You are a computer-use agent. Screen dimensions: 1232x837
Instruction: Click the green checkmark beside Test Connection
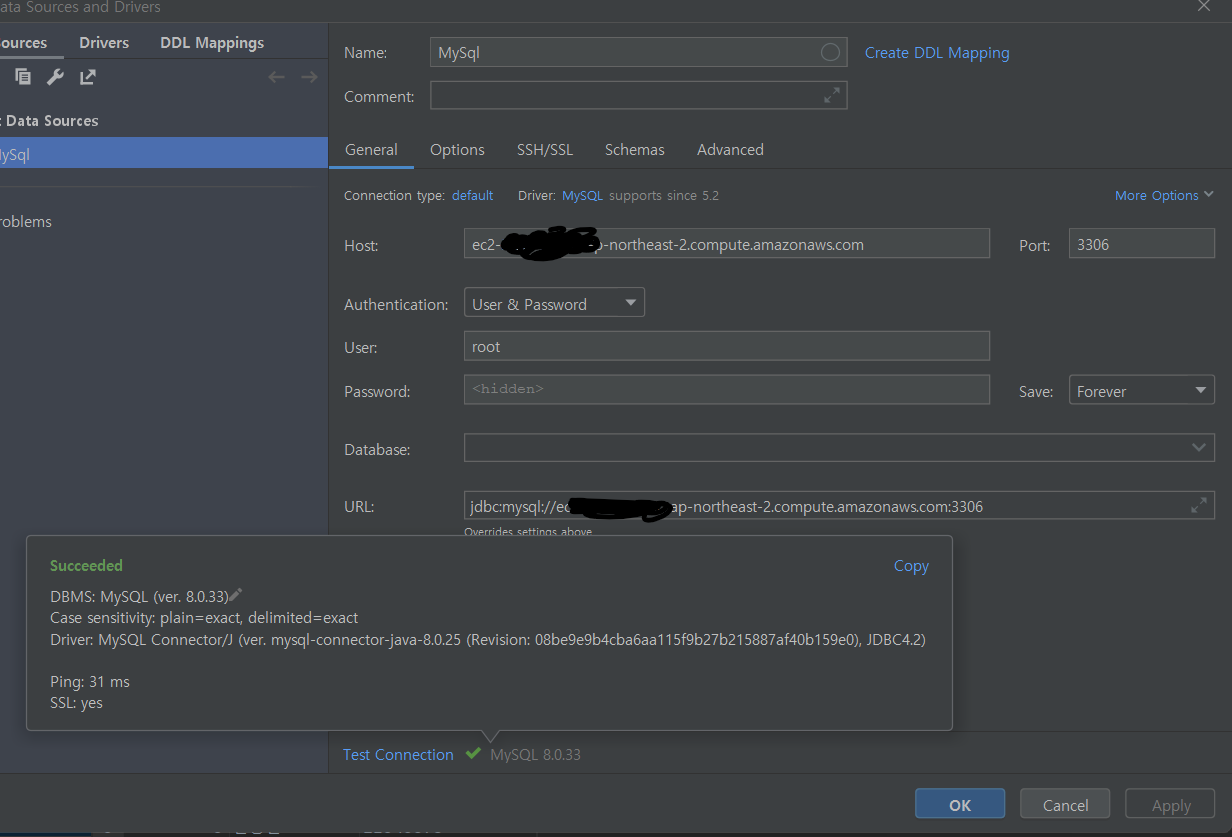(472, 754)
